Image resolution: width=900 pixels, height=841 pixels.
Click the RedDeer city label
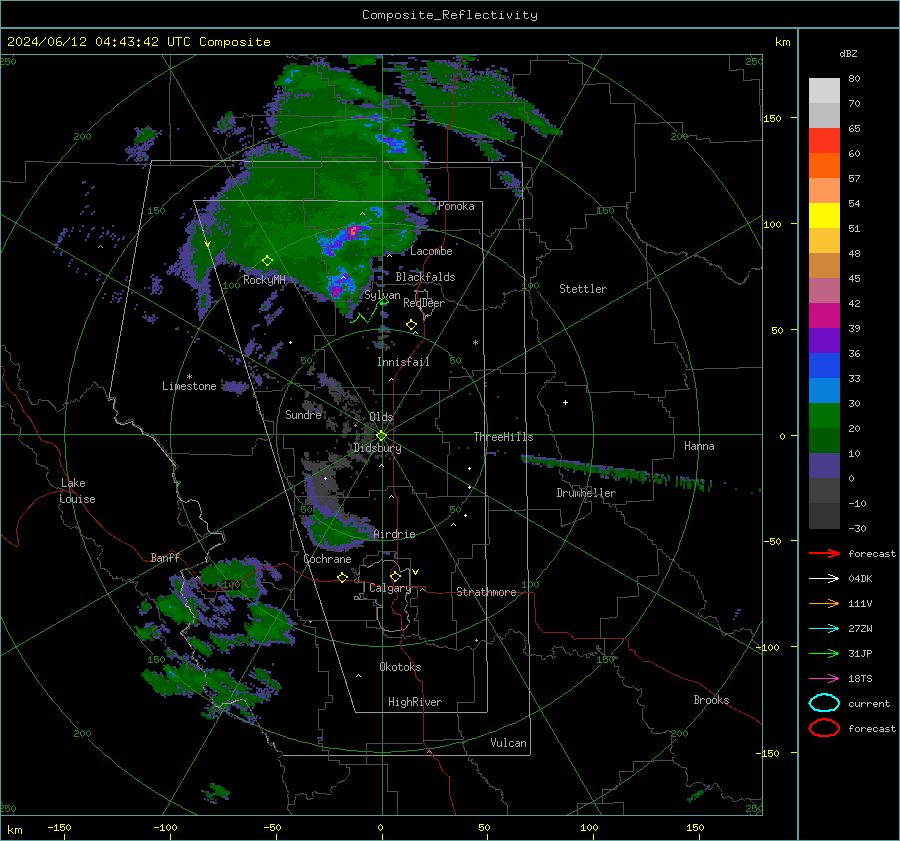(424, 303)
